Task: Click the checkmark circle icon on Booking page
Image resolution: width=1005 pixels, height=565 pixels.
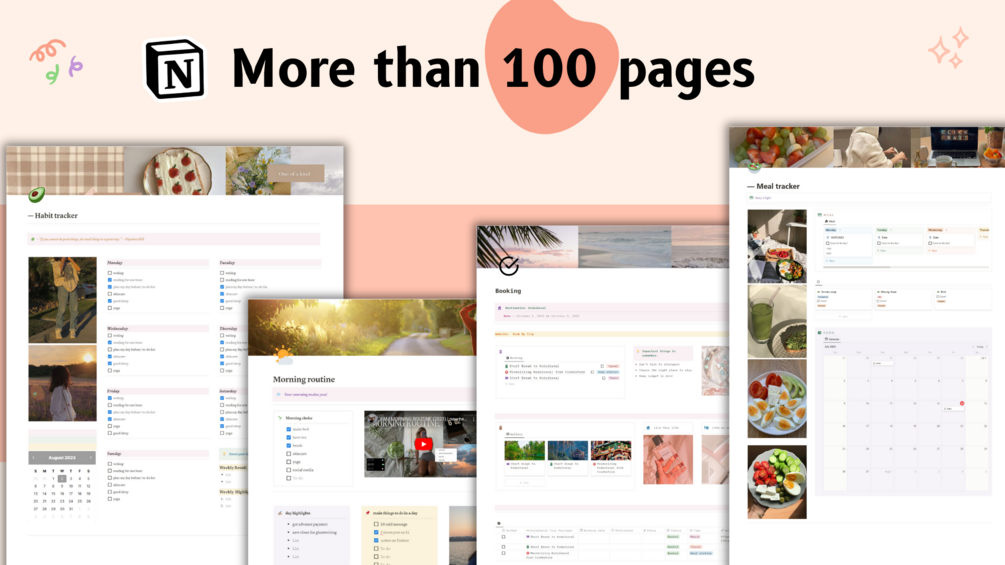Action: (509, 265)
